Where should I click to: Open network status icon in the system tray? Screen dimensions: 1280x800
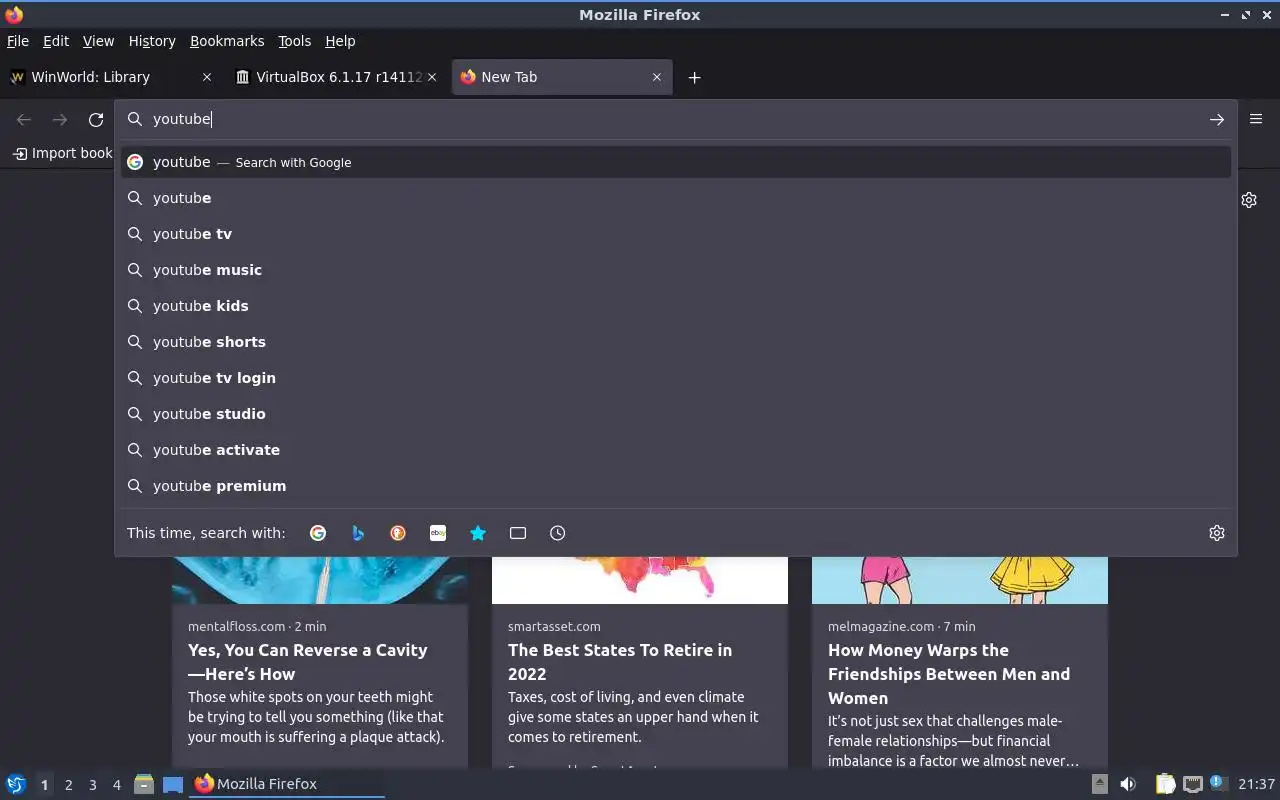(x=1192, y=784)
